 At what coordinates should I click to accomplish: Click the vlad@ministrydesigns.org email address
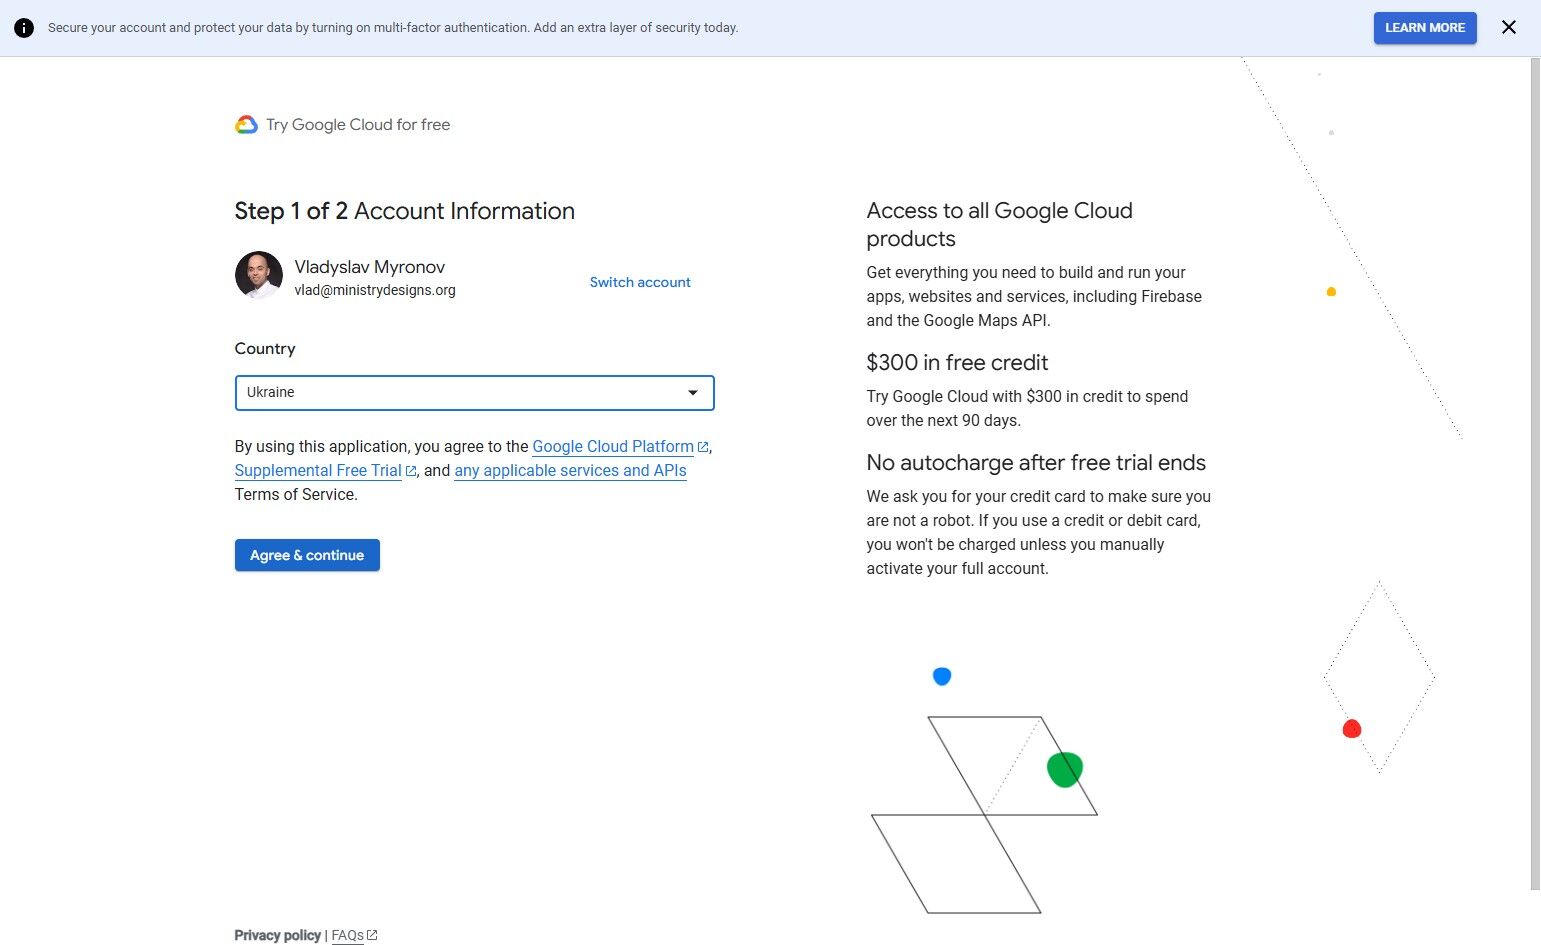pos(375,290)
